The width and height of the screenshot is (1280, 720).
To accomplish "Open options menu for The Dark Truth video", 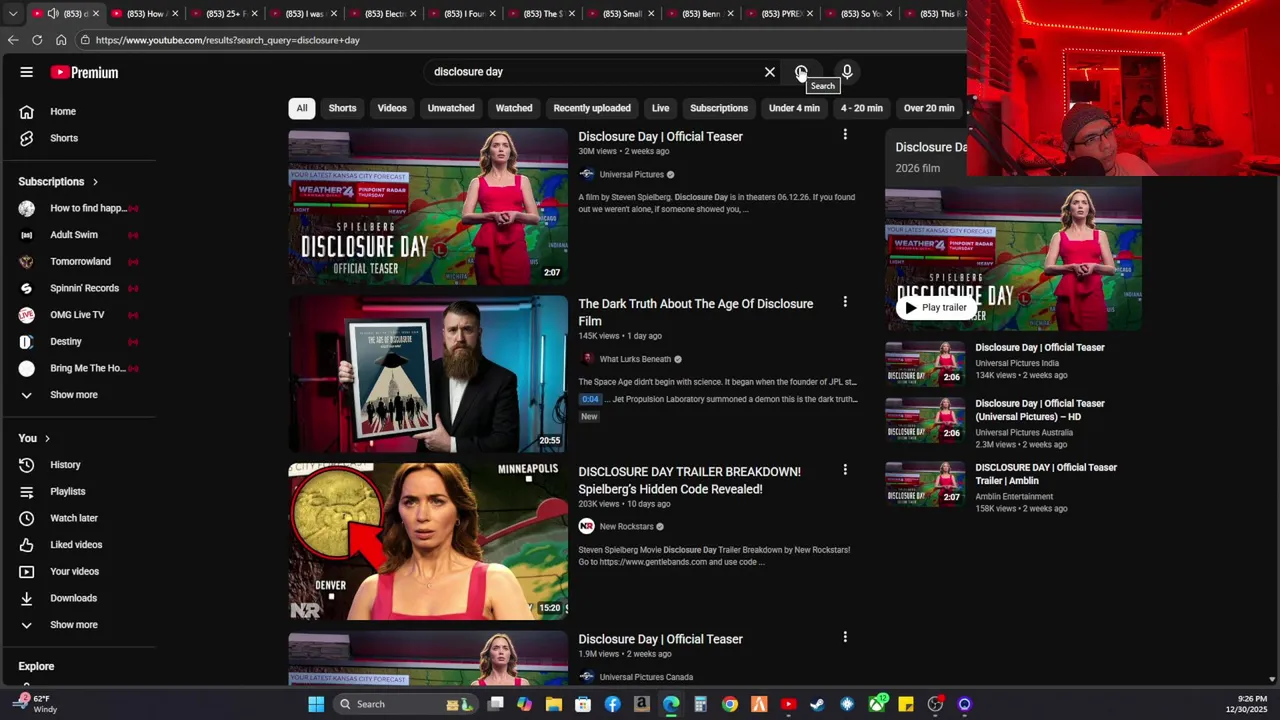I will pos(845,302).
